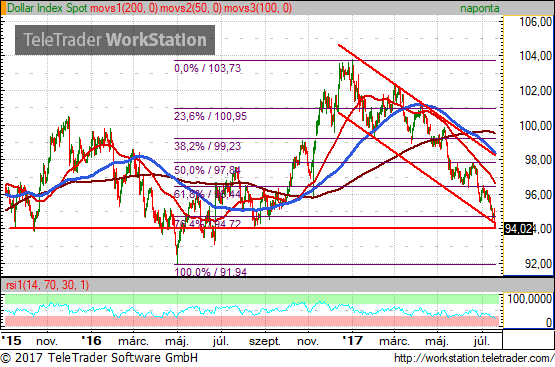Click the RSI scale value 0
This screenshot has height=367, width=555.
coord(548,322)
